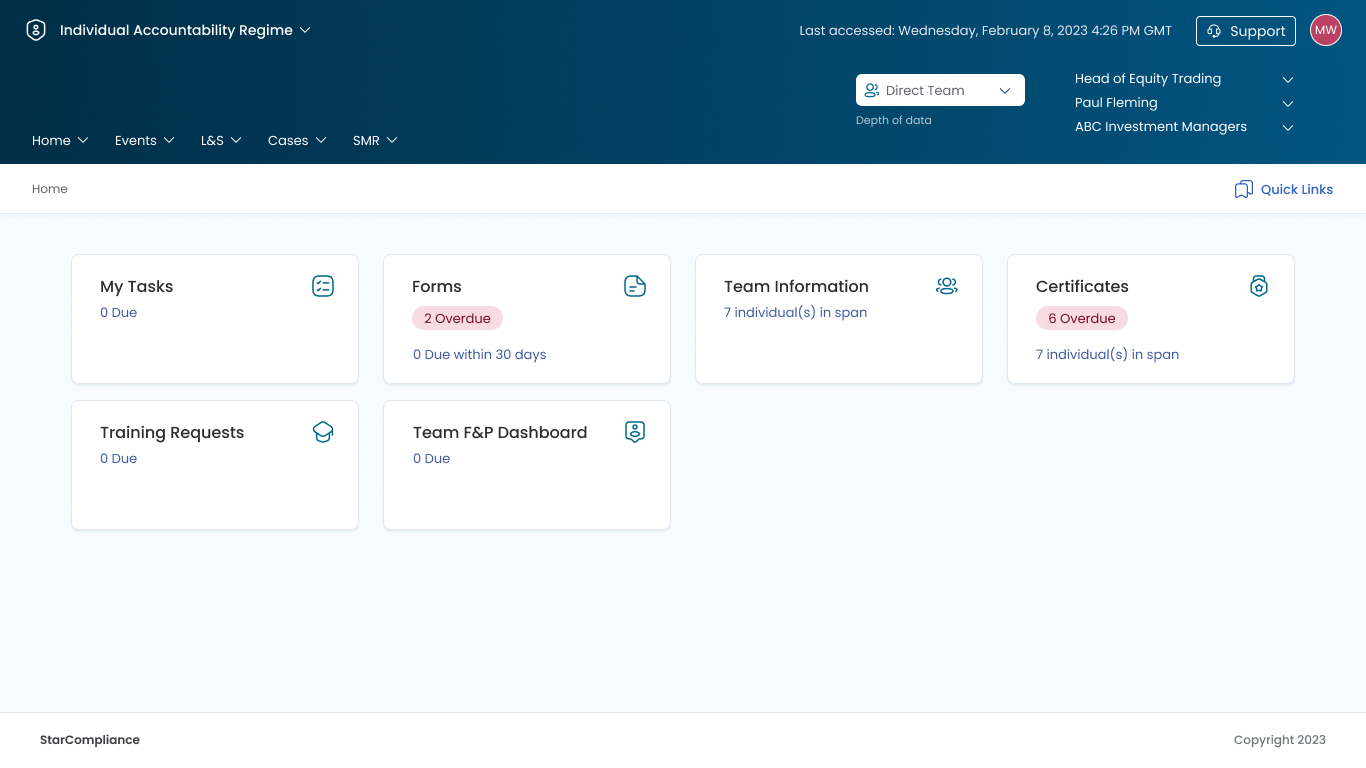
Task: Click the Training Requests graduation cap icon
Action: [323, 432]
